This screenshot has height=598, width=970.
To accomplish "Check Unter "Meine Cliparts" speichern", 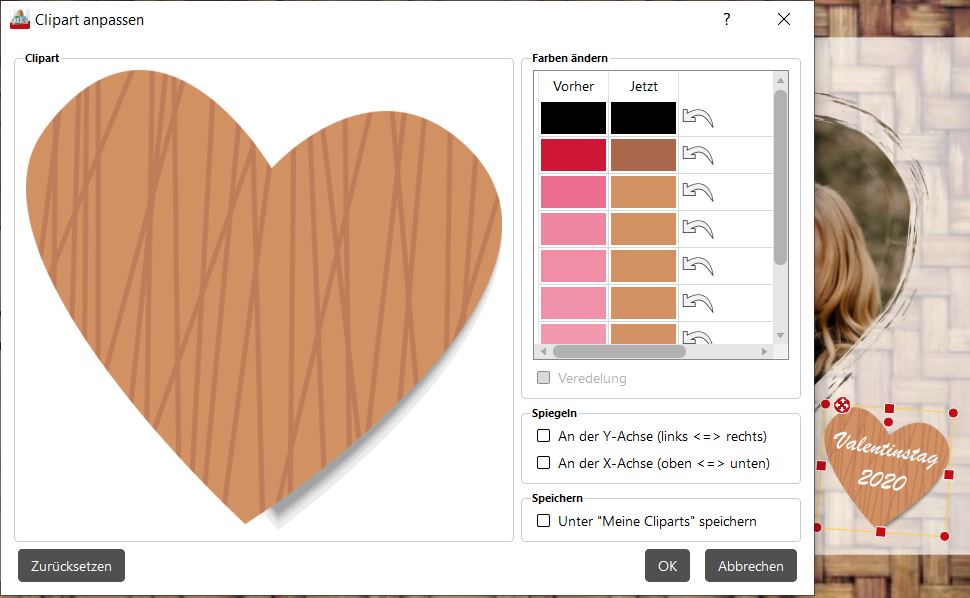I will coord(544,521).
